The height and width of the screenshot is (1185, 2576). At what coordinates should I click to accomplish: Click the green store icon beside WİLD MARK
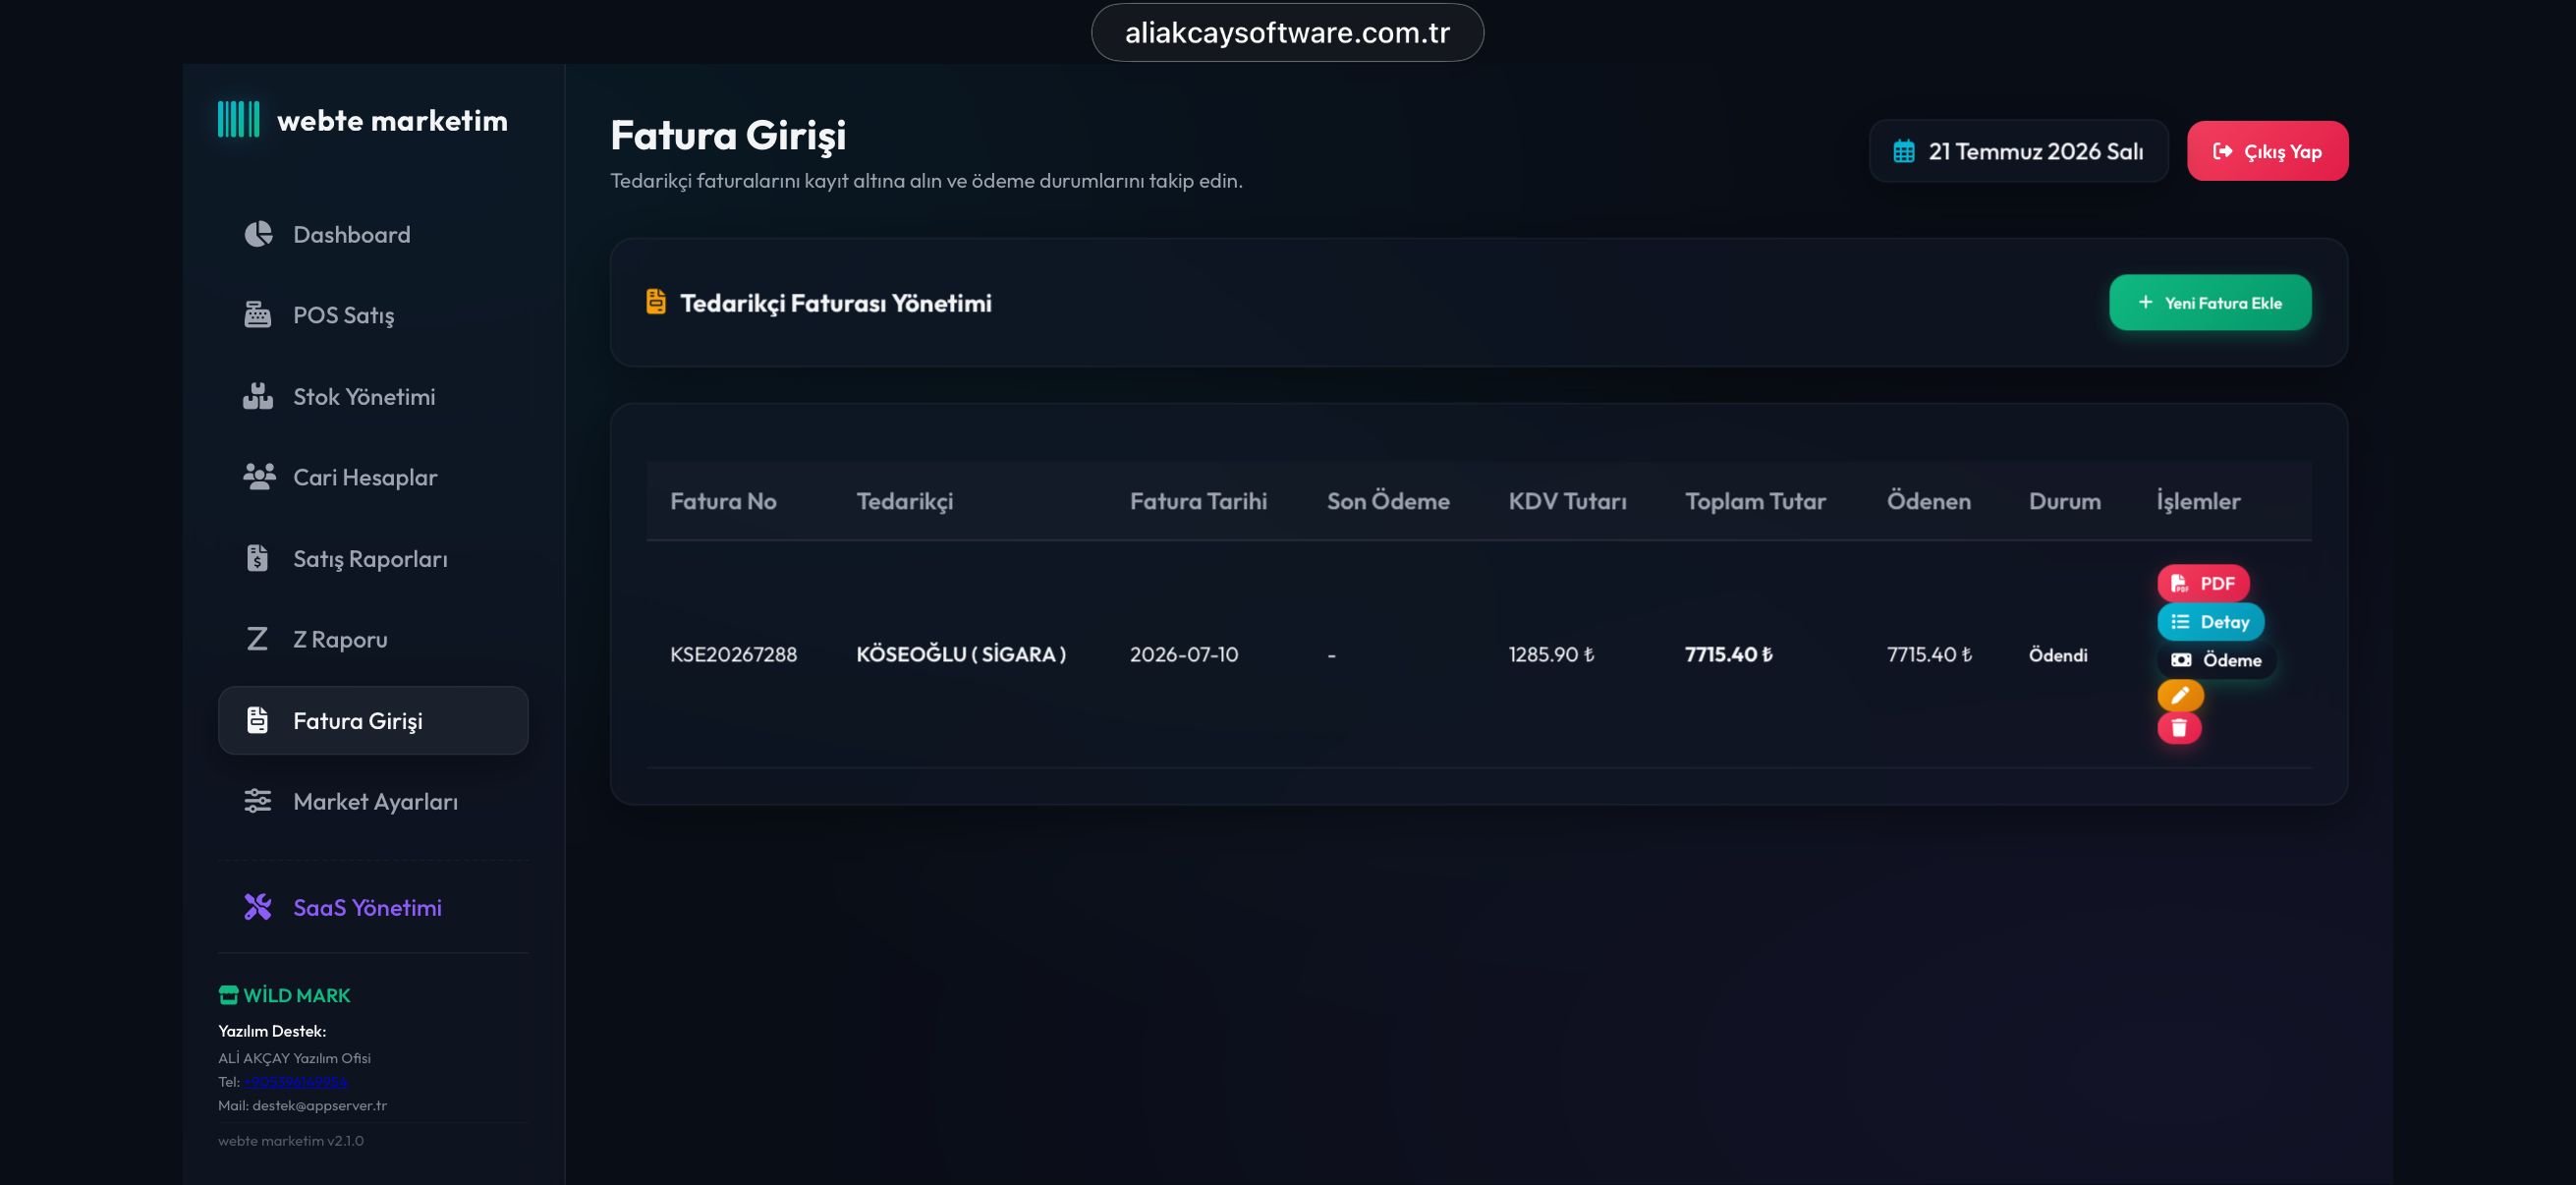tap(228, 995)
